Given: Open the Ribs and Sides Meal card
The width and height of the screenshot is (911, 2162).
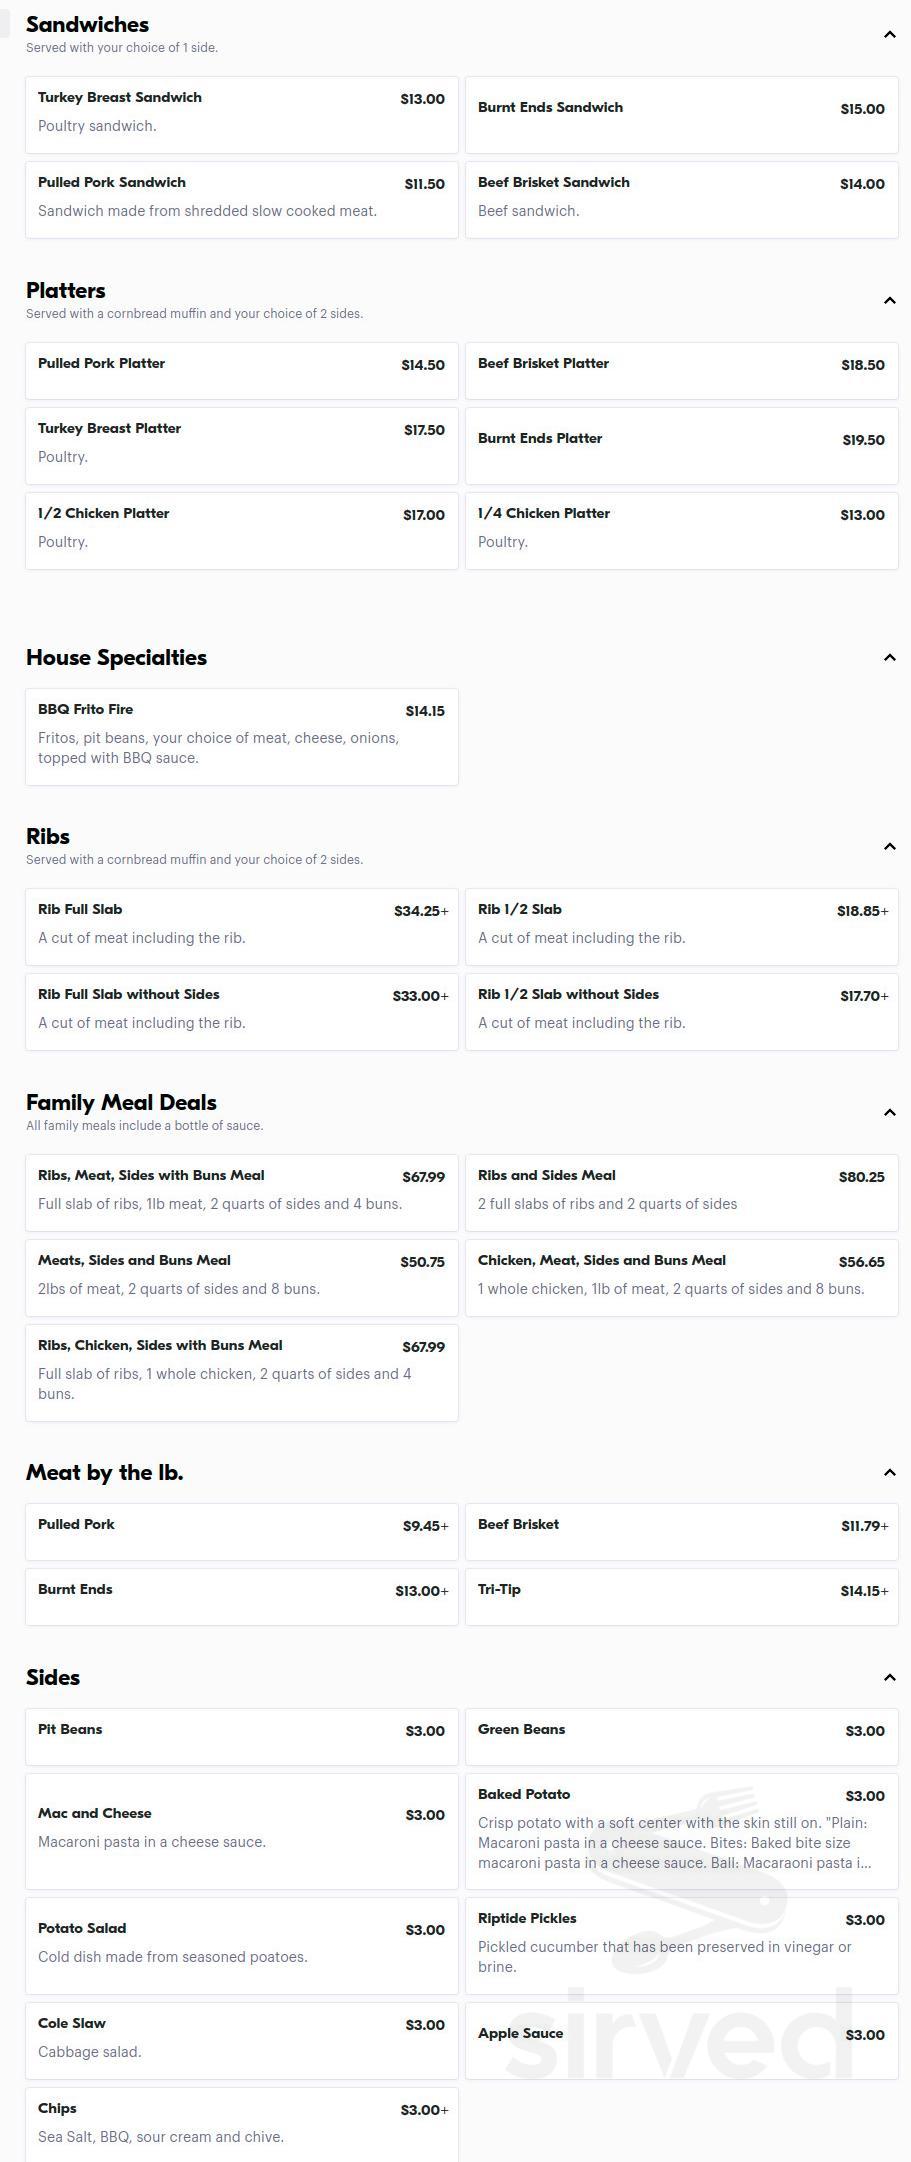Looking at the screenshot, I should click(681, 1192).
